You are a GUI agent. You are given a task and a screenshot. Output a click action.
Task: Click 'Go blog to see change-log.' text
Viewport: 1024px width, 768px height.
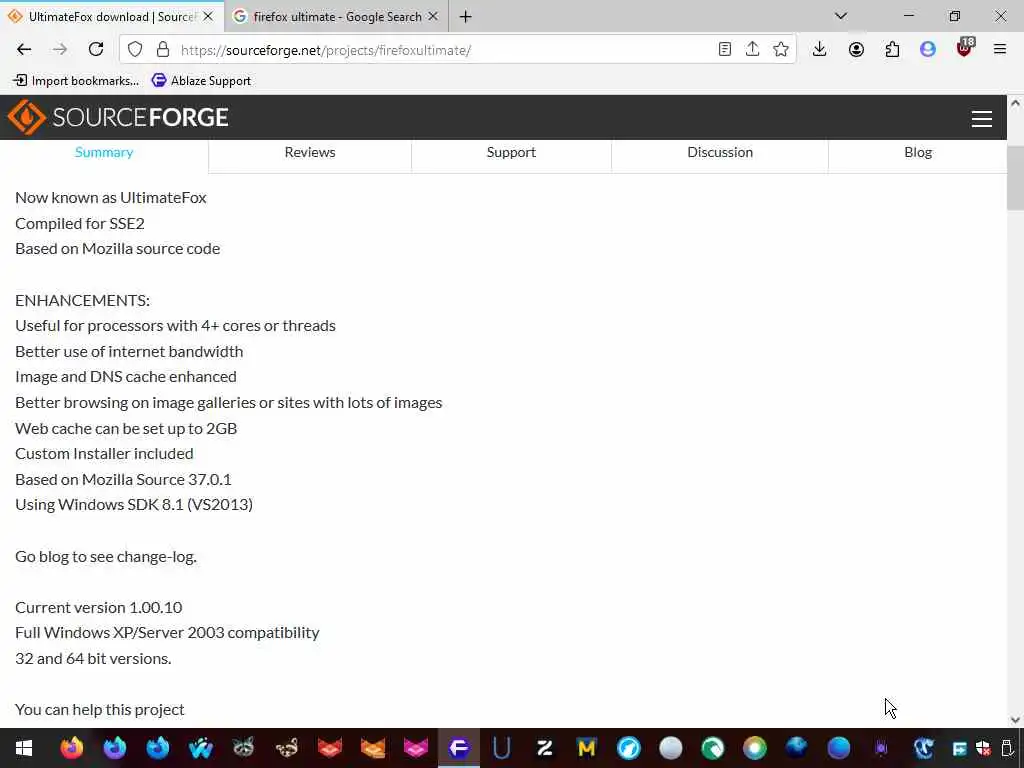[x=106, y=557]
